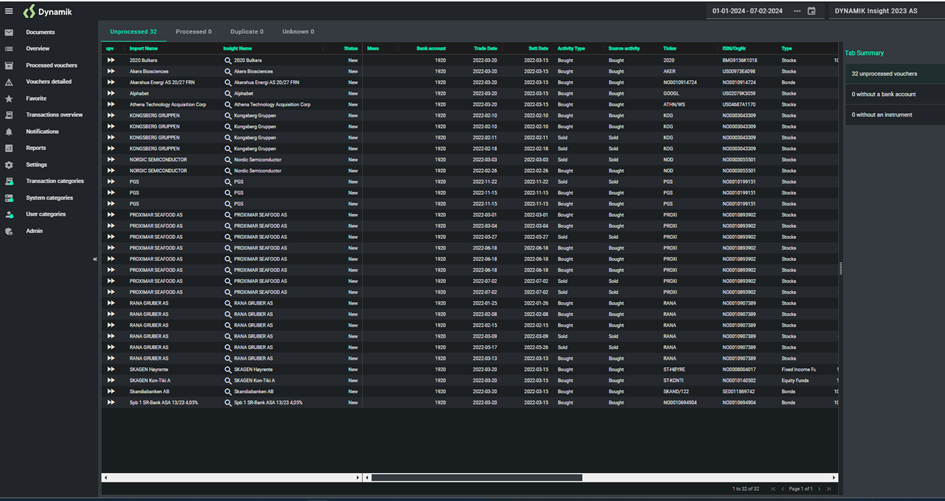Click the Notifications bell icon
Image resolution: width=945 pixels, height=501 pixels.
coord(9,132)
